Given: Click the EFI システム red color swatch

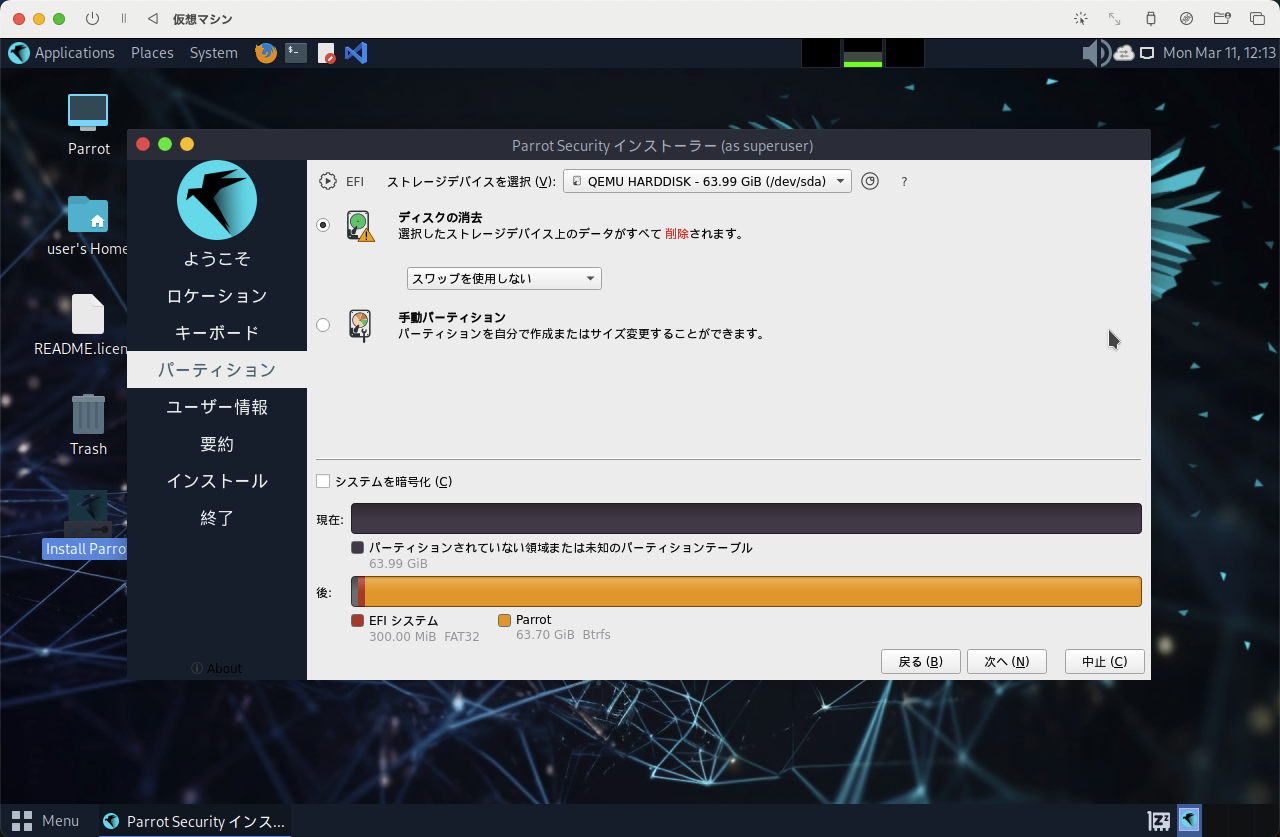Looking at the screenshot, I should pyautogui.click(x=358, y=620).
